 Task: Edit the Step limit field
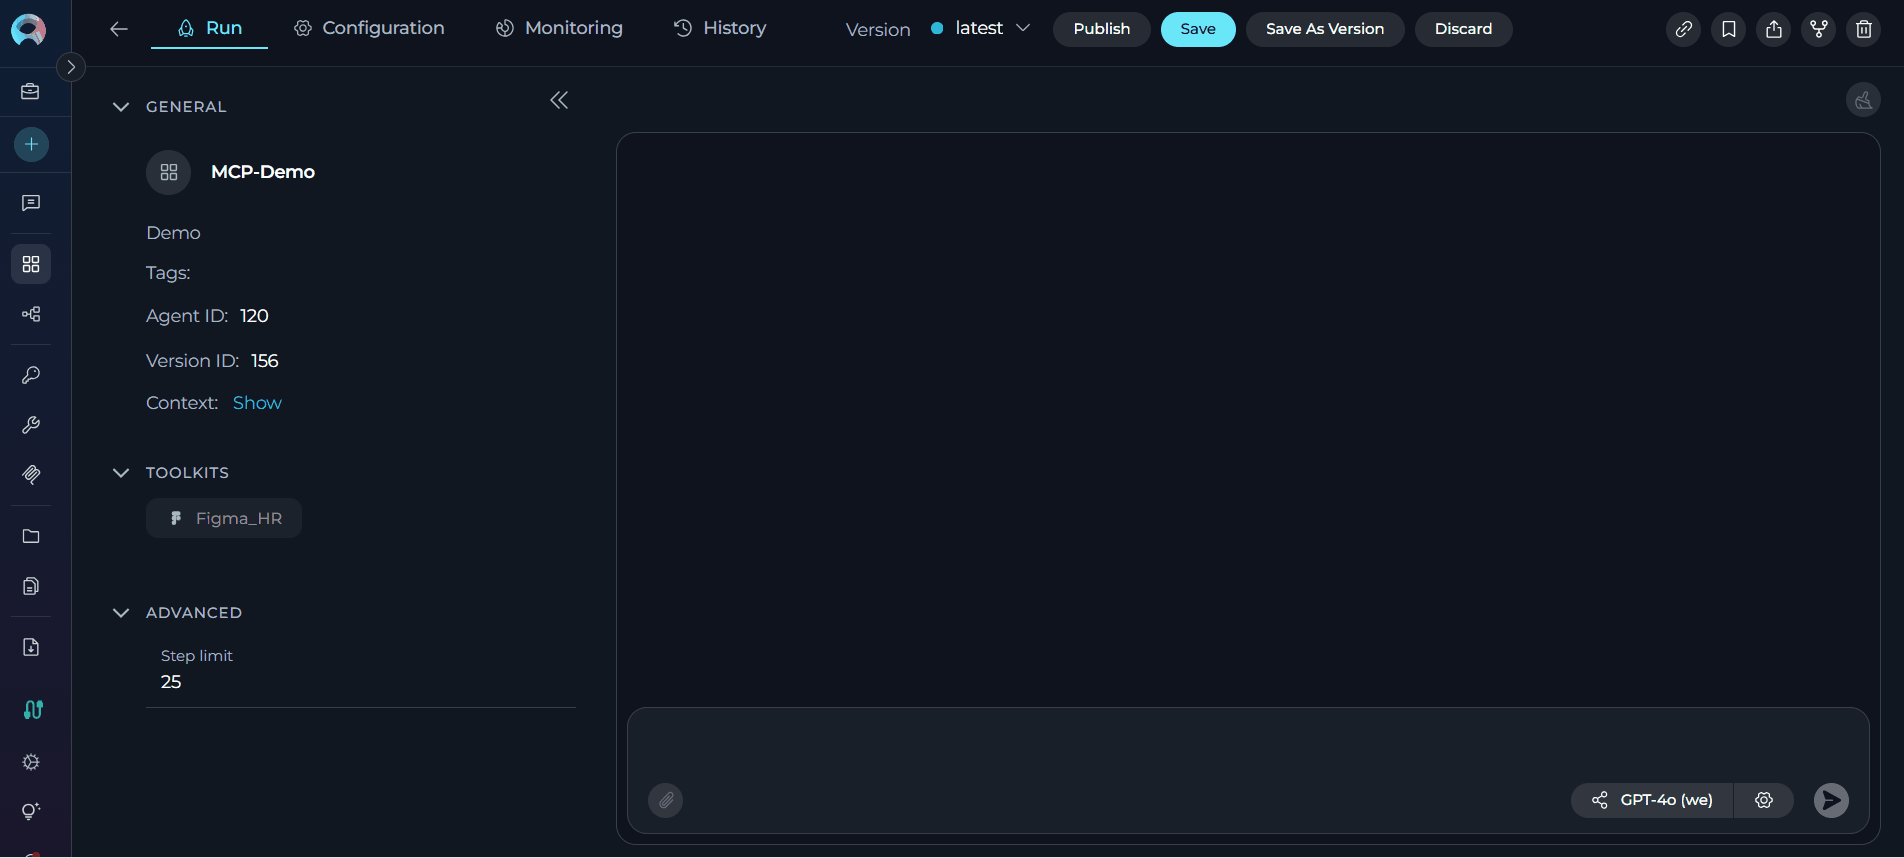[361, 682]
